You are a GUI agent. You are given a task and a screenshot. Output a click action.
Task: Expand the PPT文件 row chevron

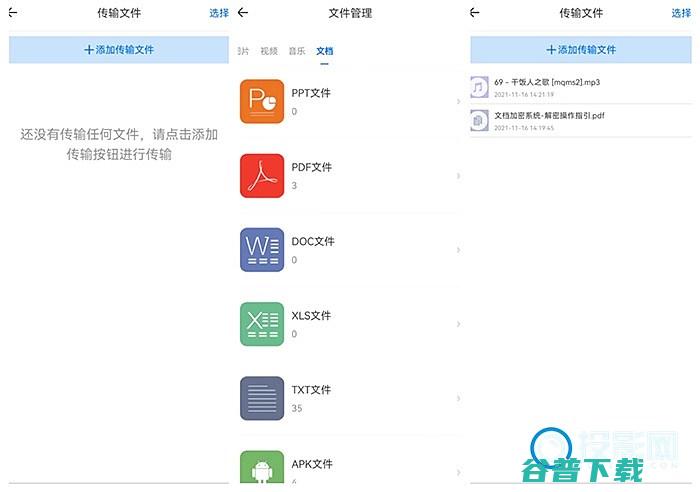click(x=458, y=102)
